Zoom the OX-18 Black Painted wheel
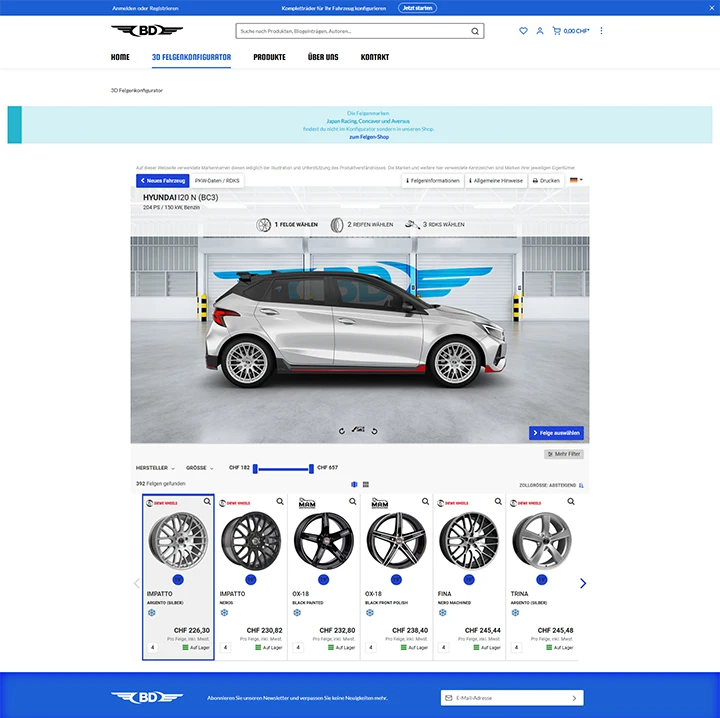The width and height of the screenshot is (720, 718). pyautogui.click(x=353, y=501)
